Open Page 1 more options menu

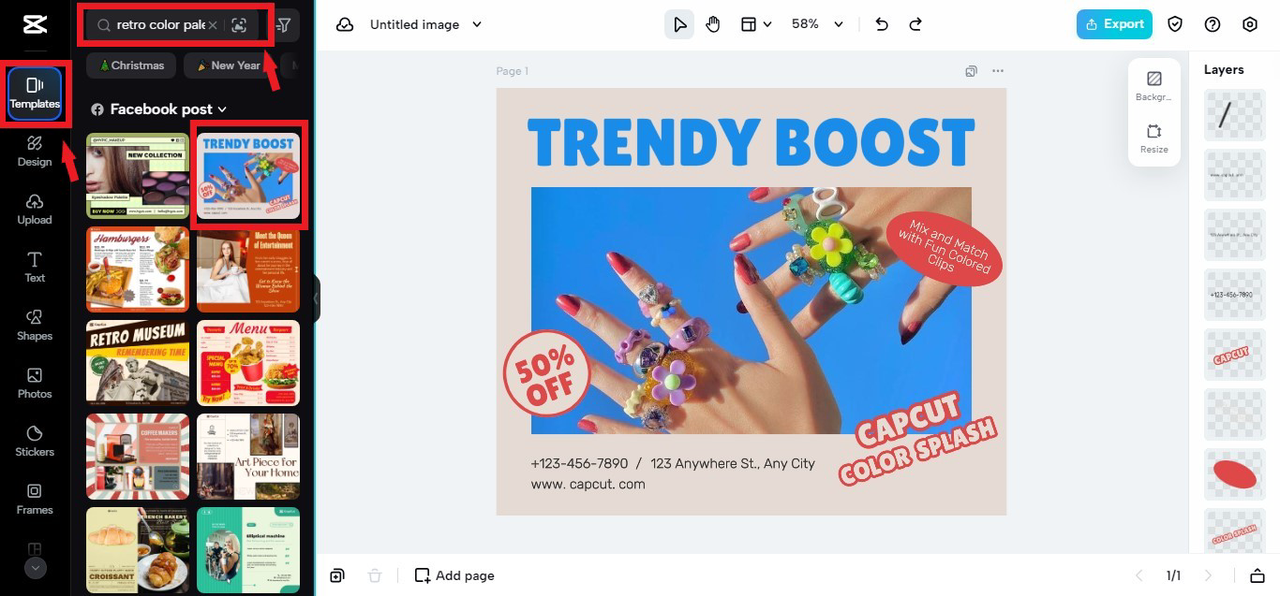[x=997, y=71]
